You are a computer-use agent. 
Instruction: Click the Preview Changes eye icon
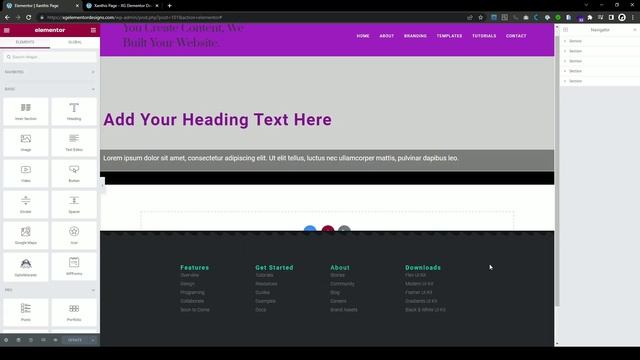click(55, 340)
